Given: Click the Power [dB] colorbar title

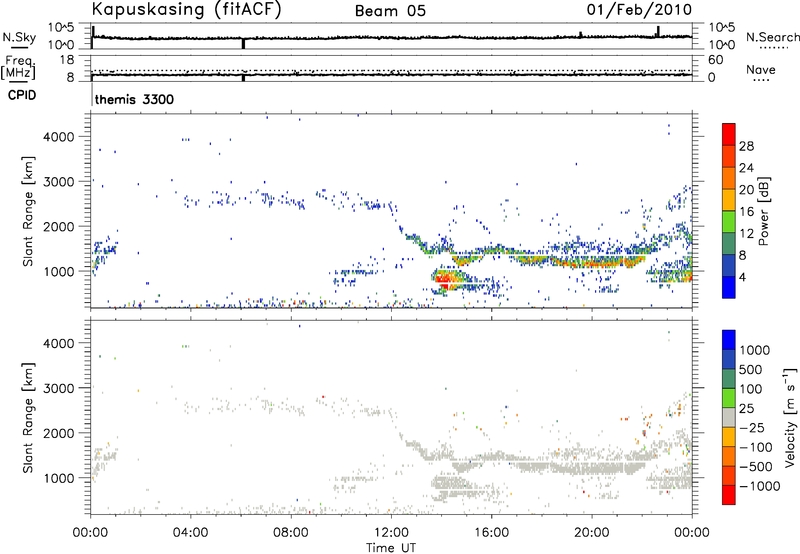Looking at the screenshot, I should pos(764,211).
